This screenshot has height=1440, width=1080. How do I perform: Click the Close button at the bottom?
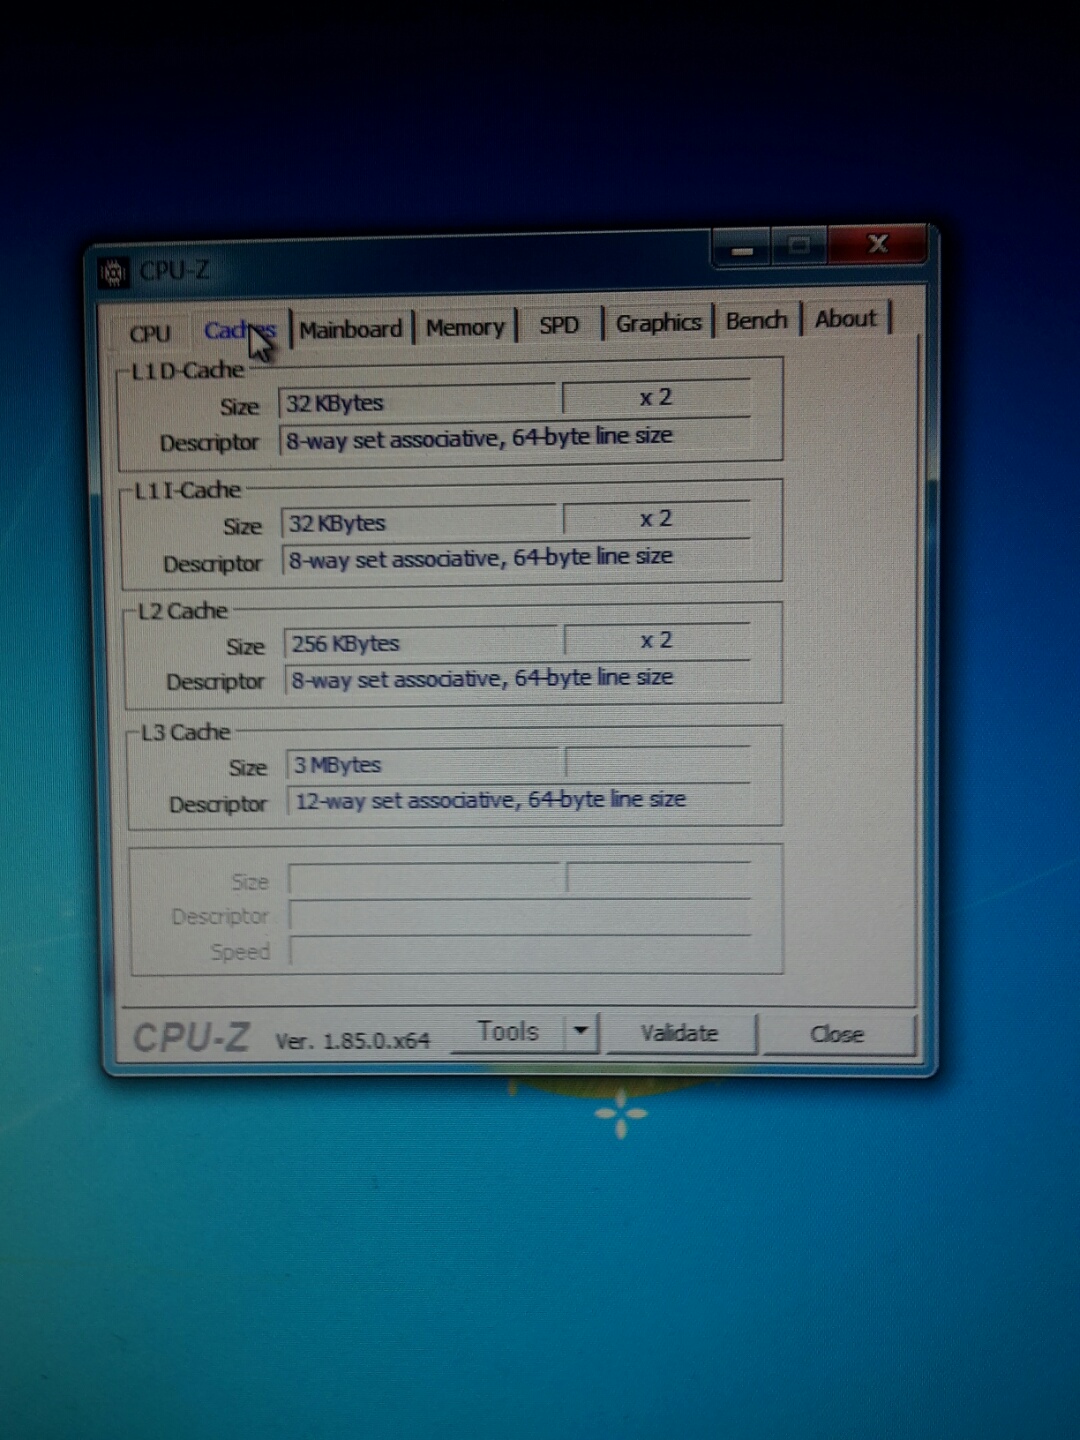tap(837, 1034)
